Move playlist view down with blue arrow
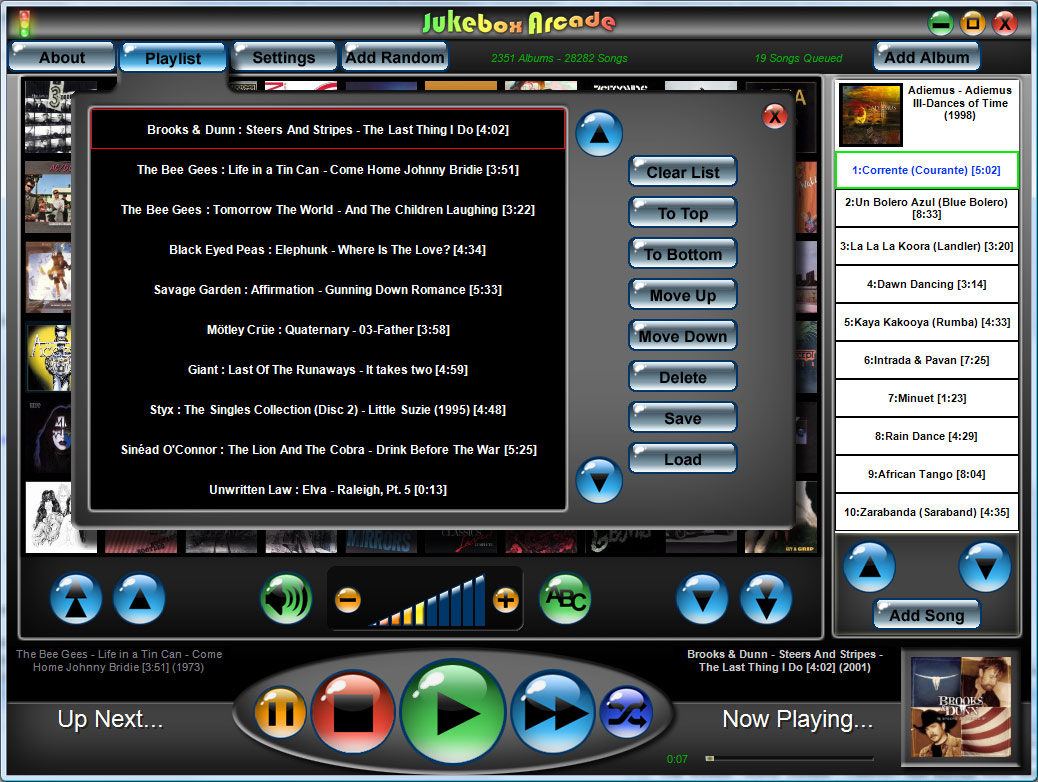The image size is (1038, 782). tap(599, 480)
